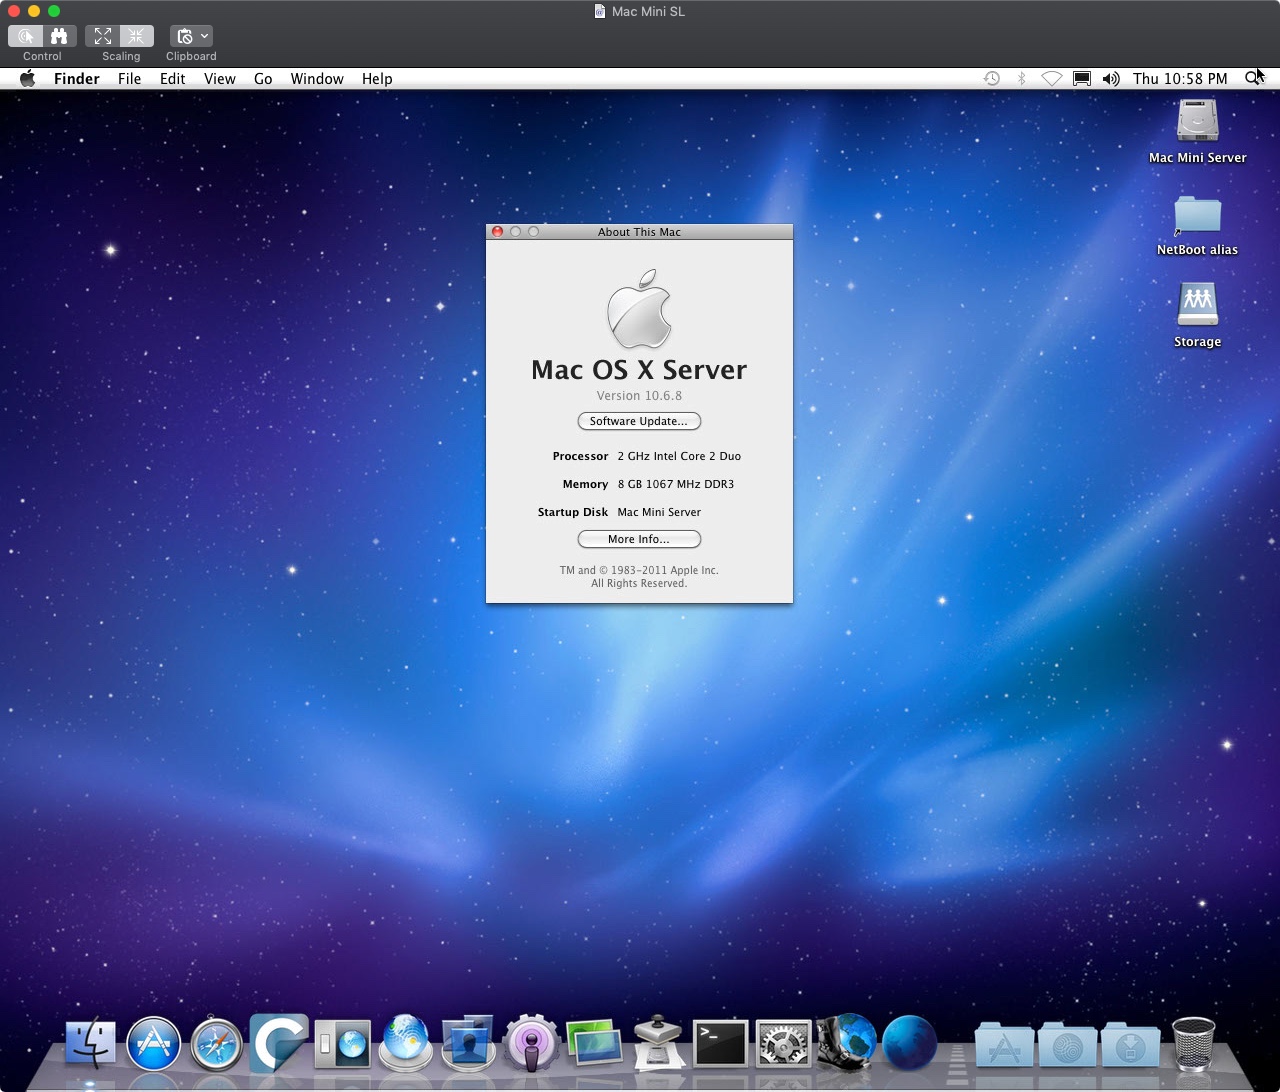The width and height of the screenshot is (1280, 1092).
Task: Switch to Observe mode with the binoculars button
Action: click(59, 36)
